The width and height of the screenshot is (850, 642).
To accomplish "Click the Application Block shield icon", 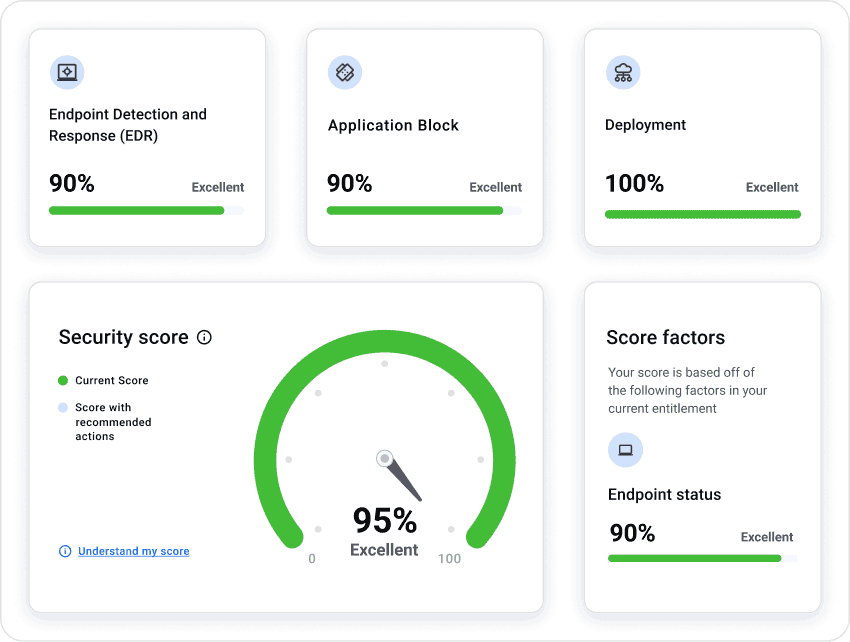I will pyautogui.click(x=345, y=72).
